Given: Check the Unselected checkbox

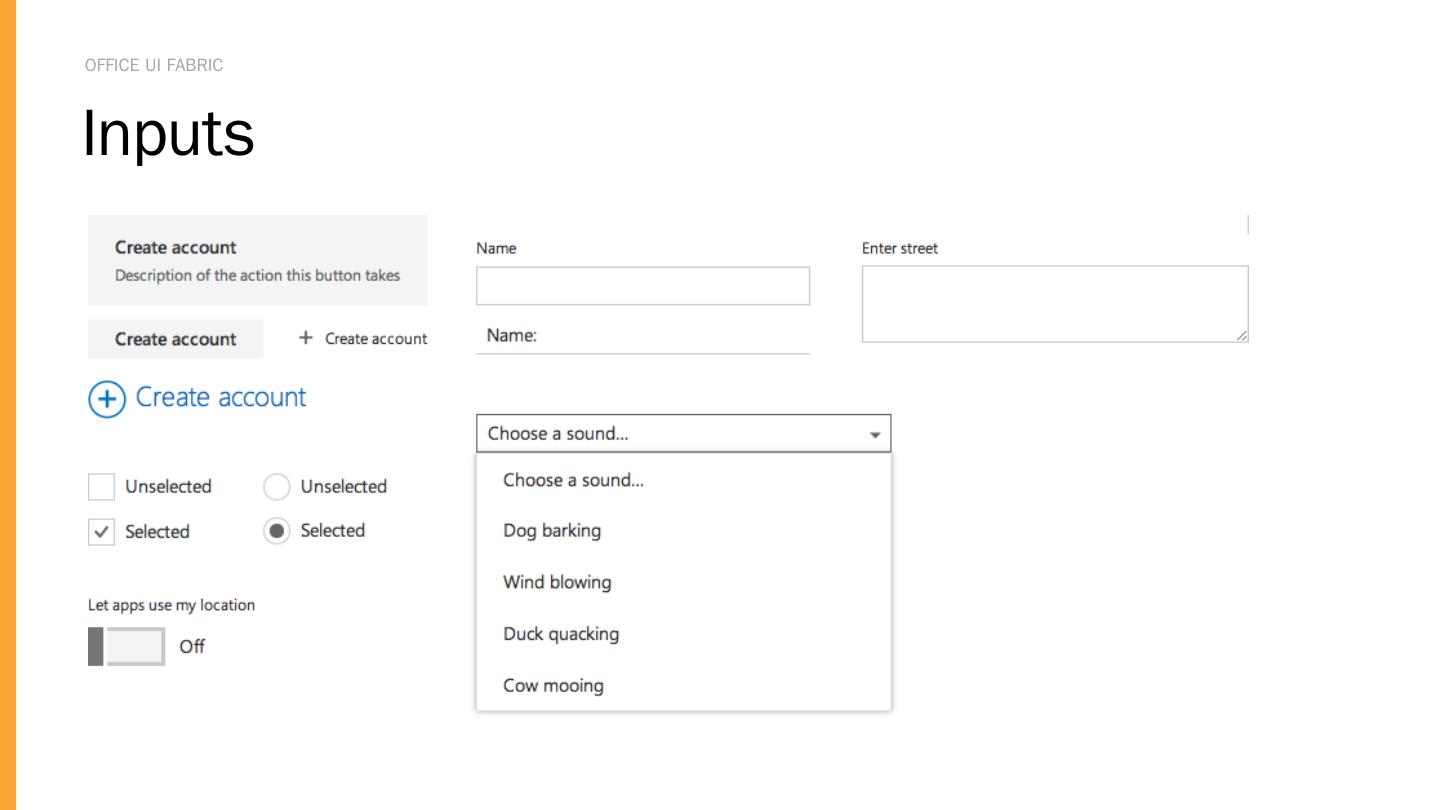Looking at the screenshot, I should pos(102,487).
